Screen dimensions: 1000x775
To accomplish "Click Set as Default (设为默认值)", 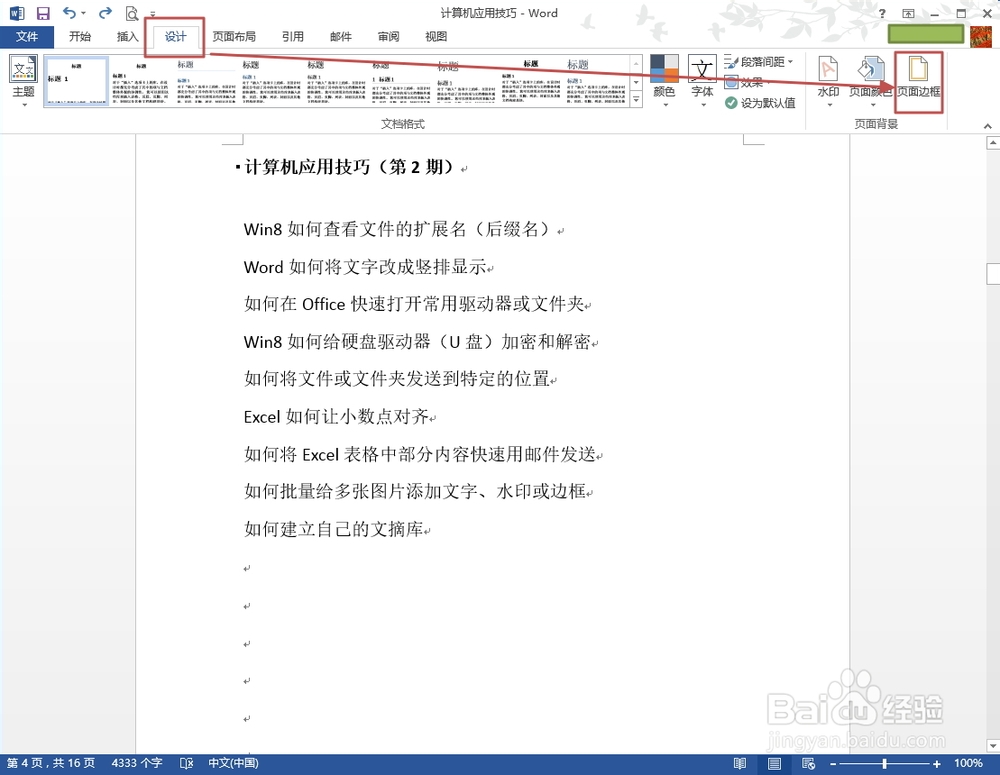I will click(760, 103).
